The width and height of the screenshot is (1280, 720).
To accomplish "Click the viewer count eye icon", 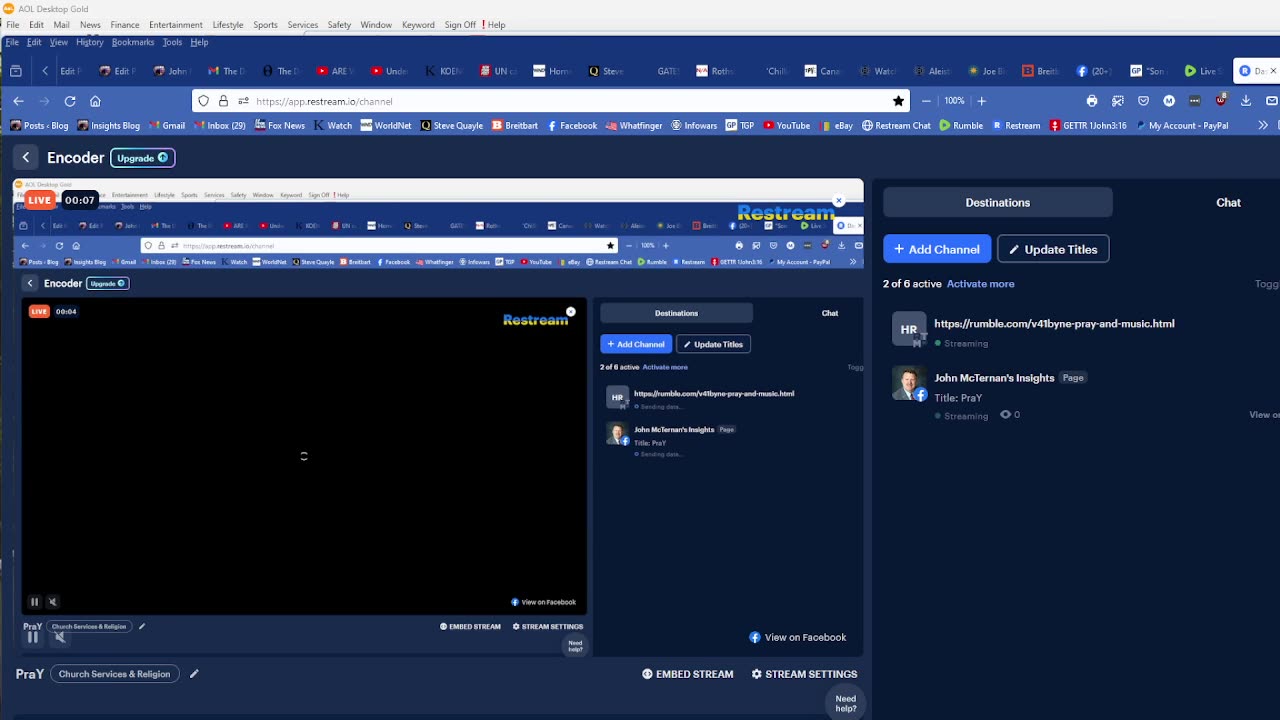I will [1006, 414].
